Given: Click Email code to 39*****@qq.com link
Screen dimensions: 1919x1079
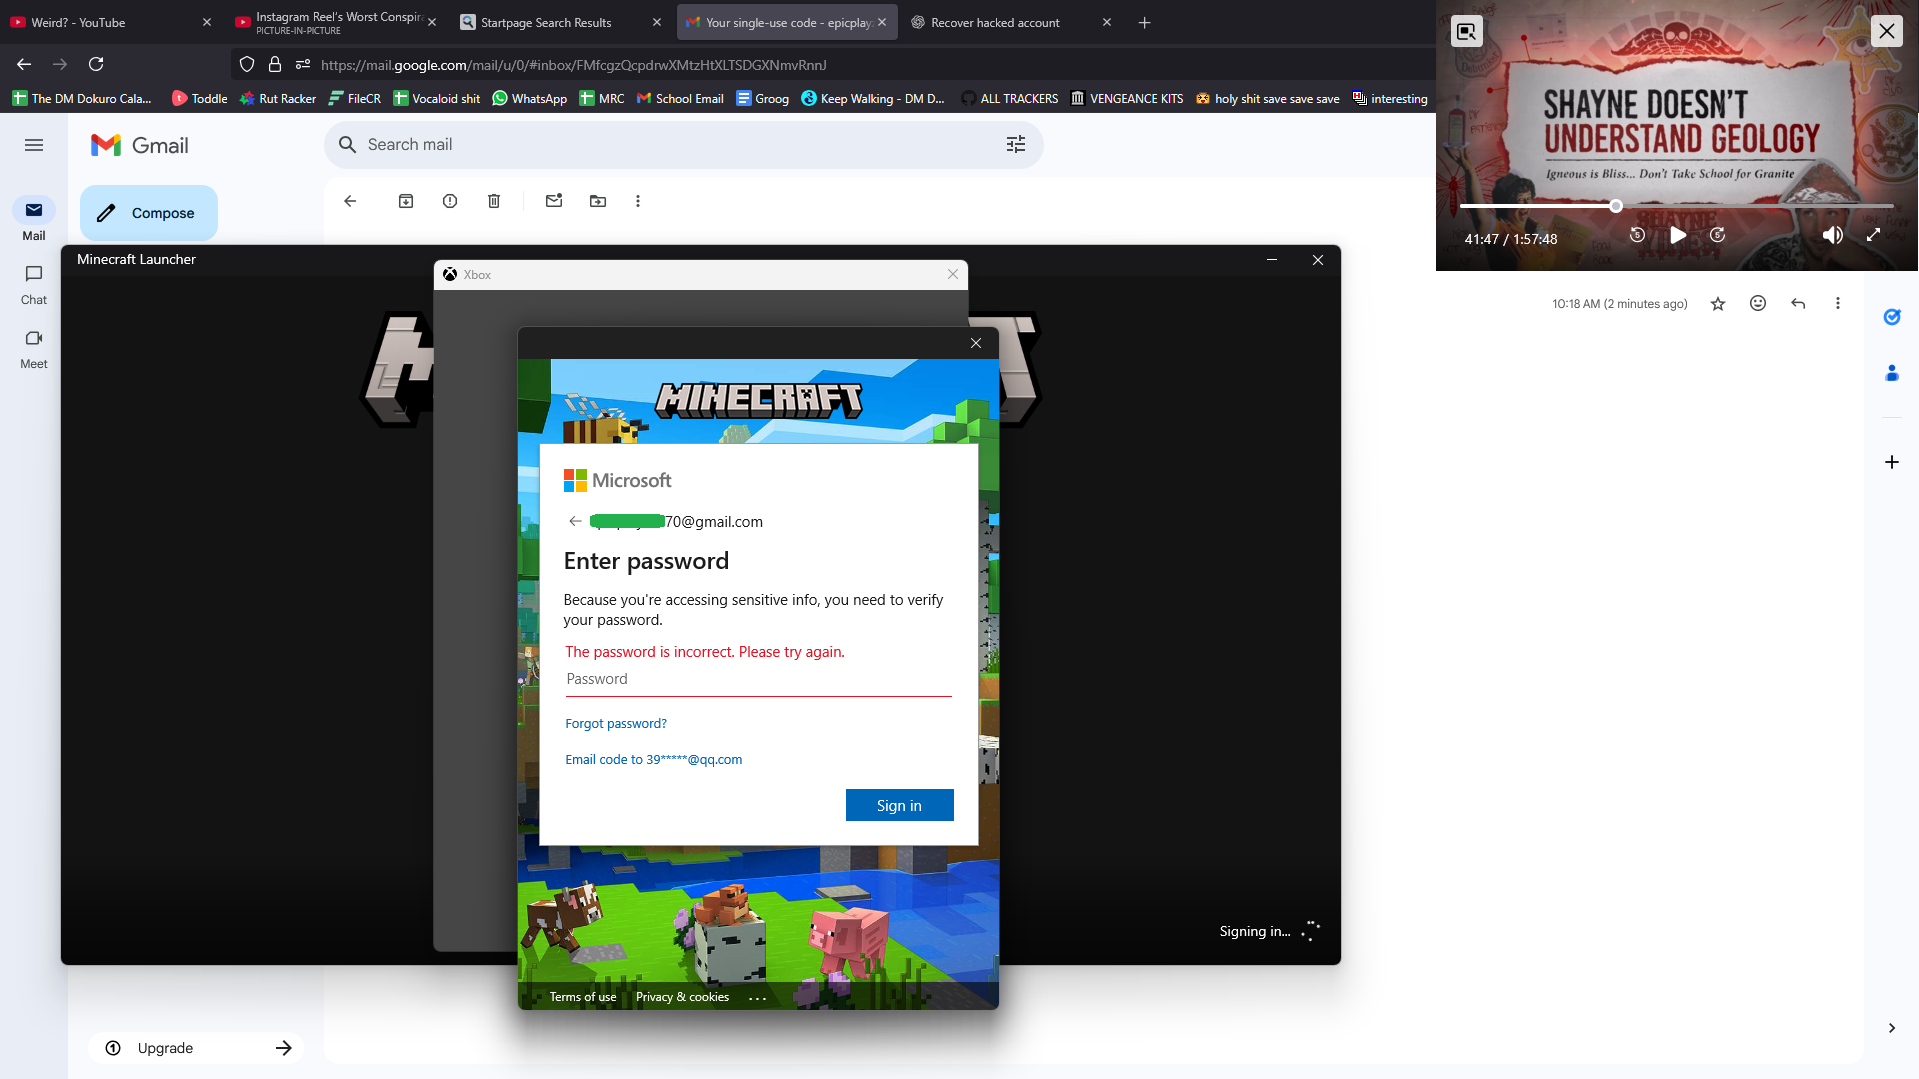Looking at the screenshot, I should point(654,759).
